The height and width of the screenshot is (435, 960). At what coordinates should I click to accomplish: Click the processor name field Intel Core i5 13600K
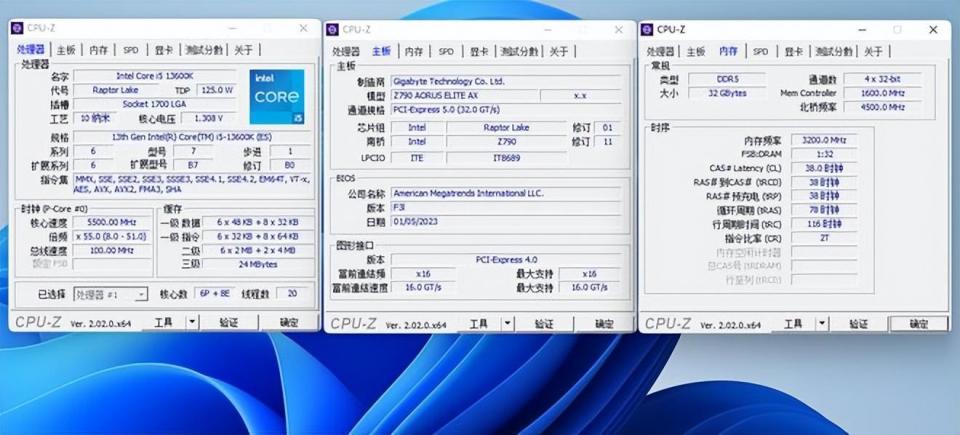[x=155, y=76]
